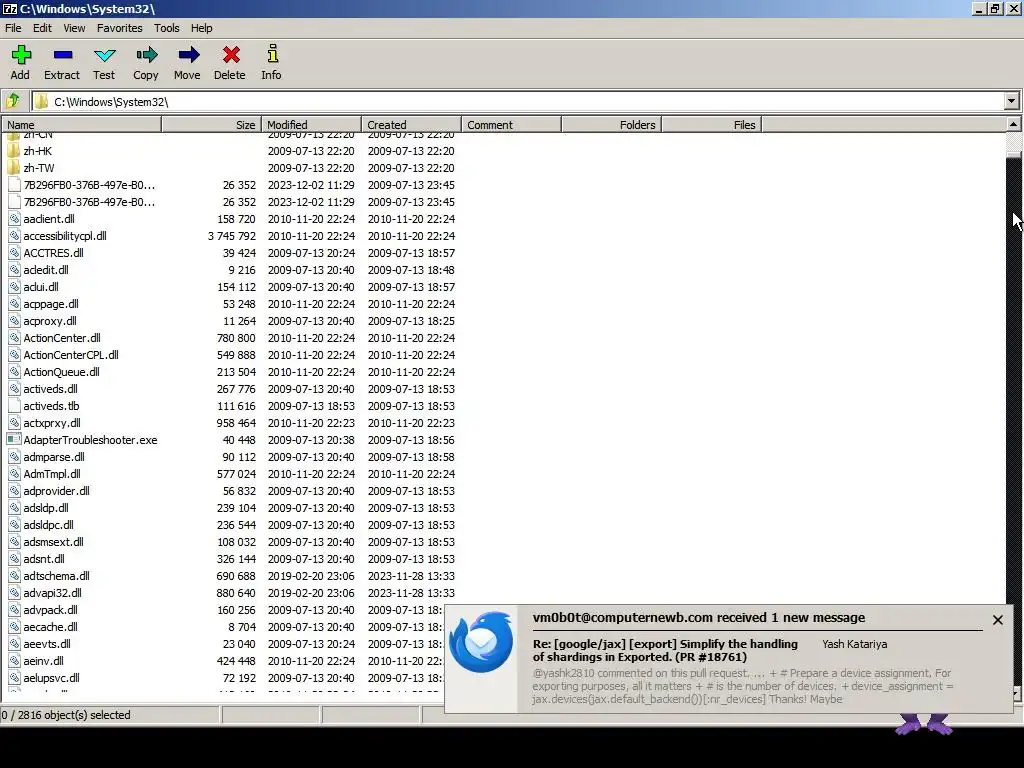Click the adsnt.dll file icon
1024x768 pixels.
[14, 558]
